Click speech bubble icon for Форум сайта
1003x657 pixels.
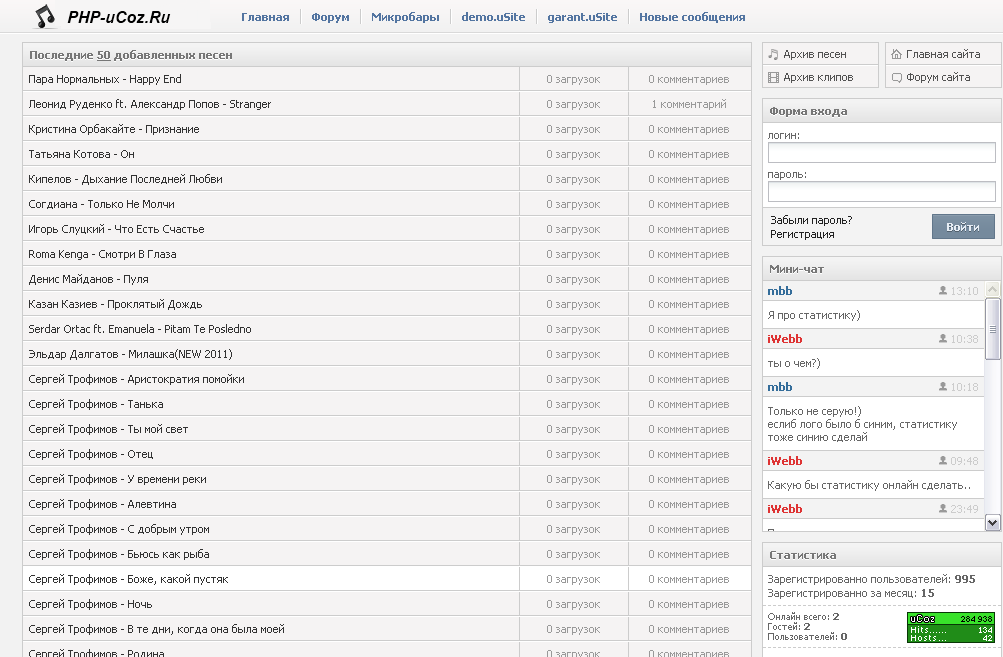tap(896, 77)
